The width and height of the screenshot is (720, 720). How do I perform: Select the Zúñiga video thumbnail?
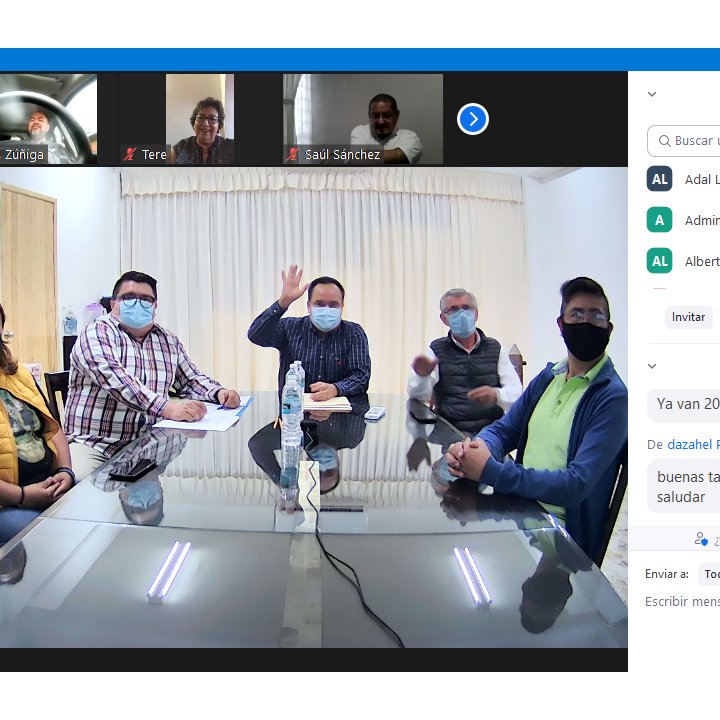click(48, 118)
